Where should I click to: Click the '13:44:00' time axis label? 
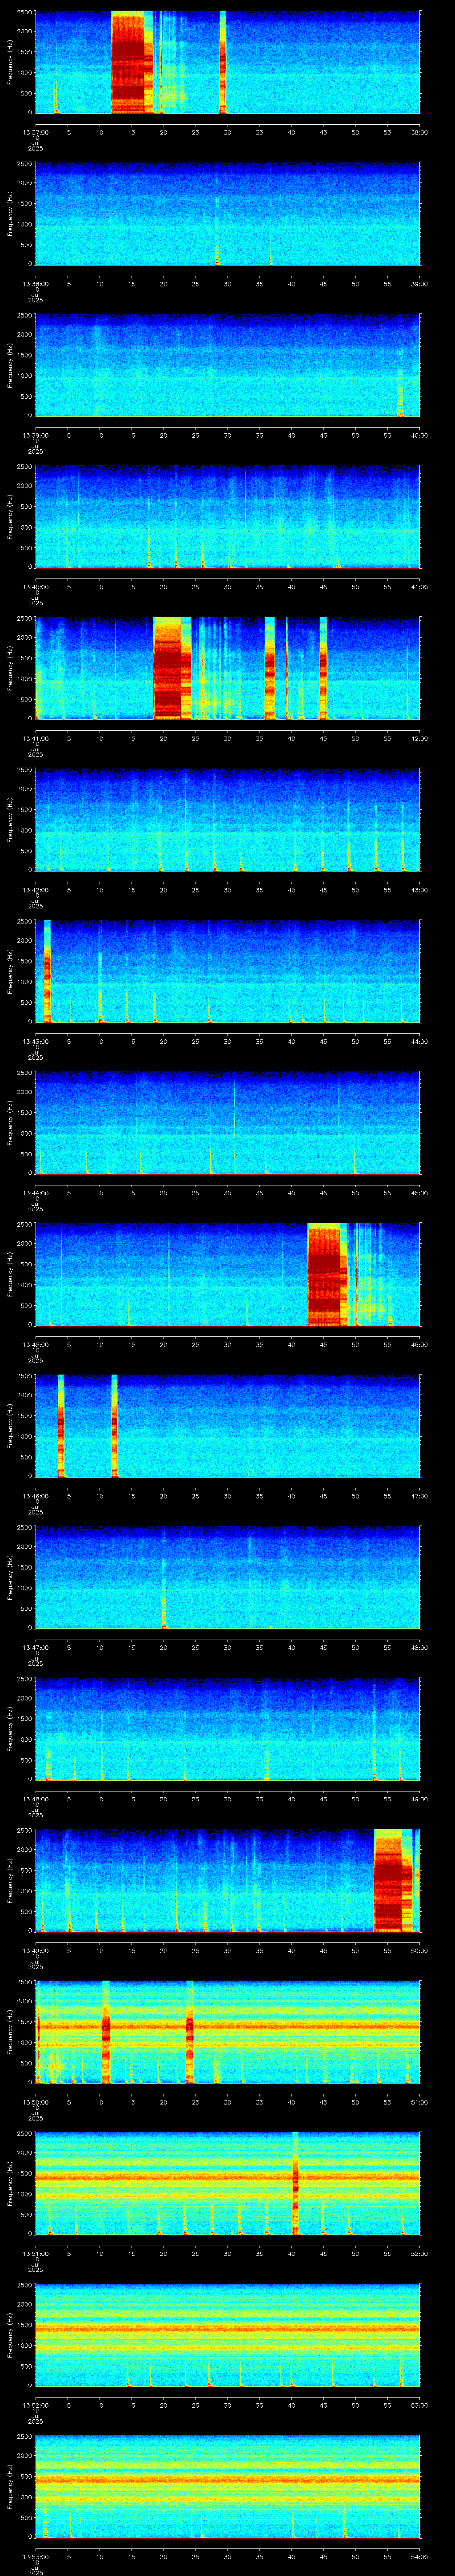point(35,1193)
